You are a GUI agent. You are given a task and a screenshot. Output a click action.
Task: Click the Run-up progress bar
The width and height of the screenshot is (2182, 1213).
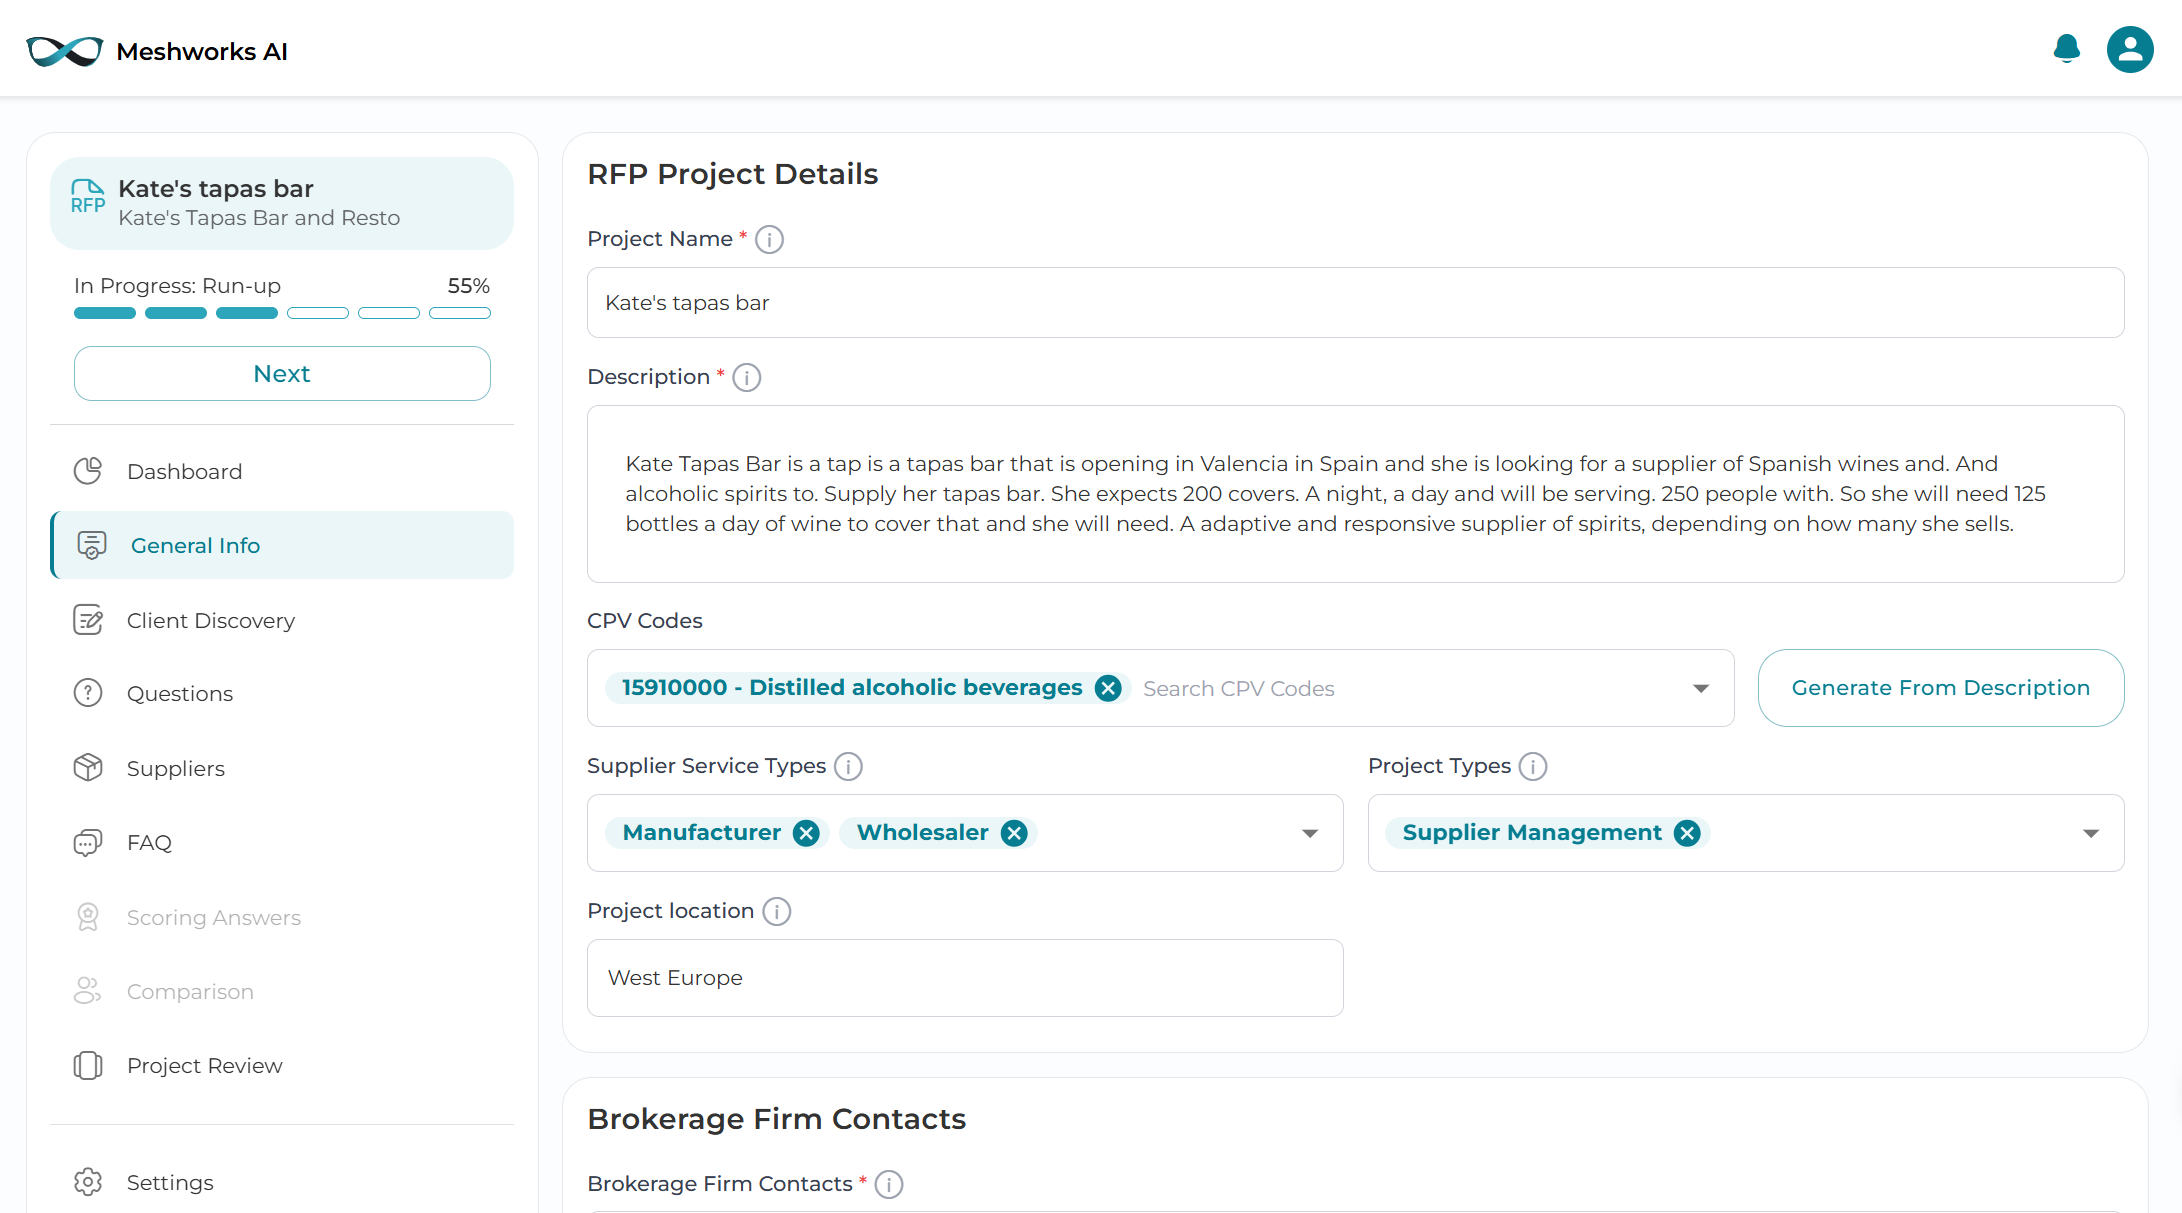tap(282, 313)
